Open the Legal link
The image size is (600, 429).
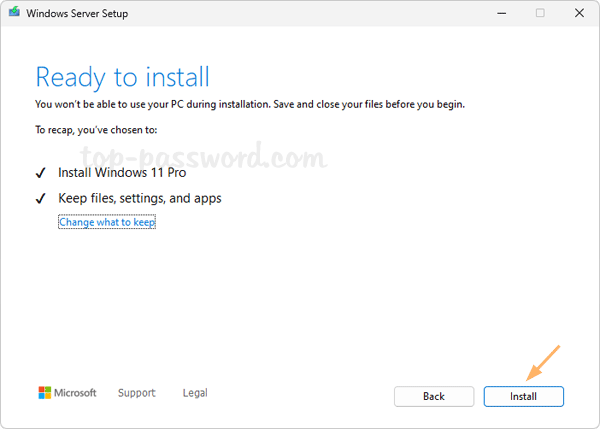pos(195,393)
